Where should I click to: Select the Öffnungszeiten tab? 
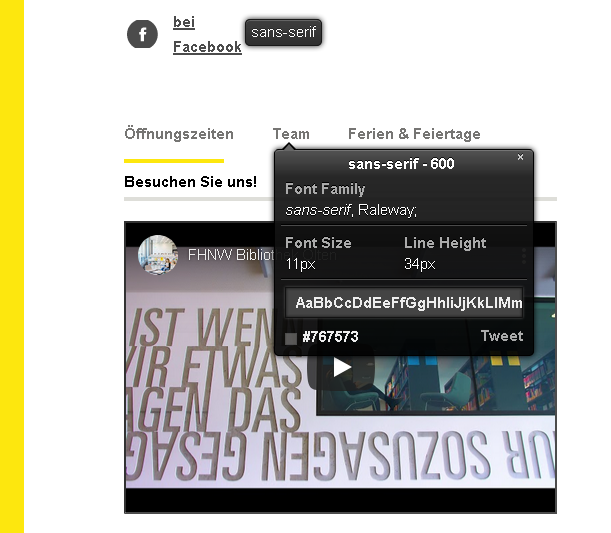[x=179, y=134]
